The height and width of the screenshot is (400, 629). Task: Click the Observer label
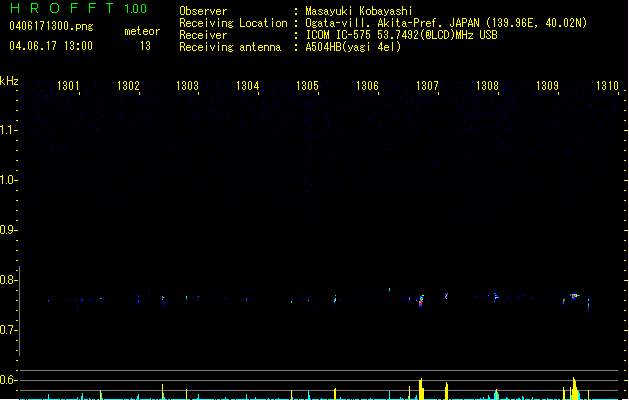pyautogui.click(x=203, y=11)
